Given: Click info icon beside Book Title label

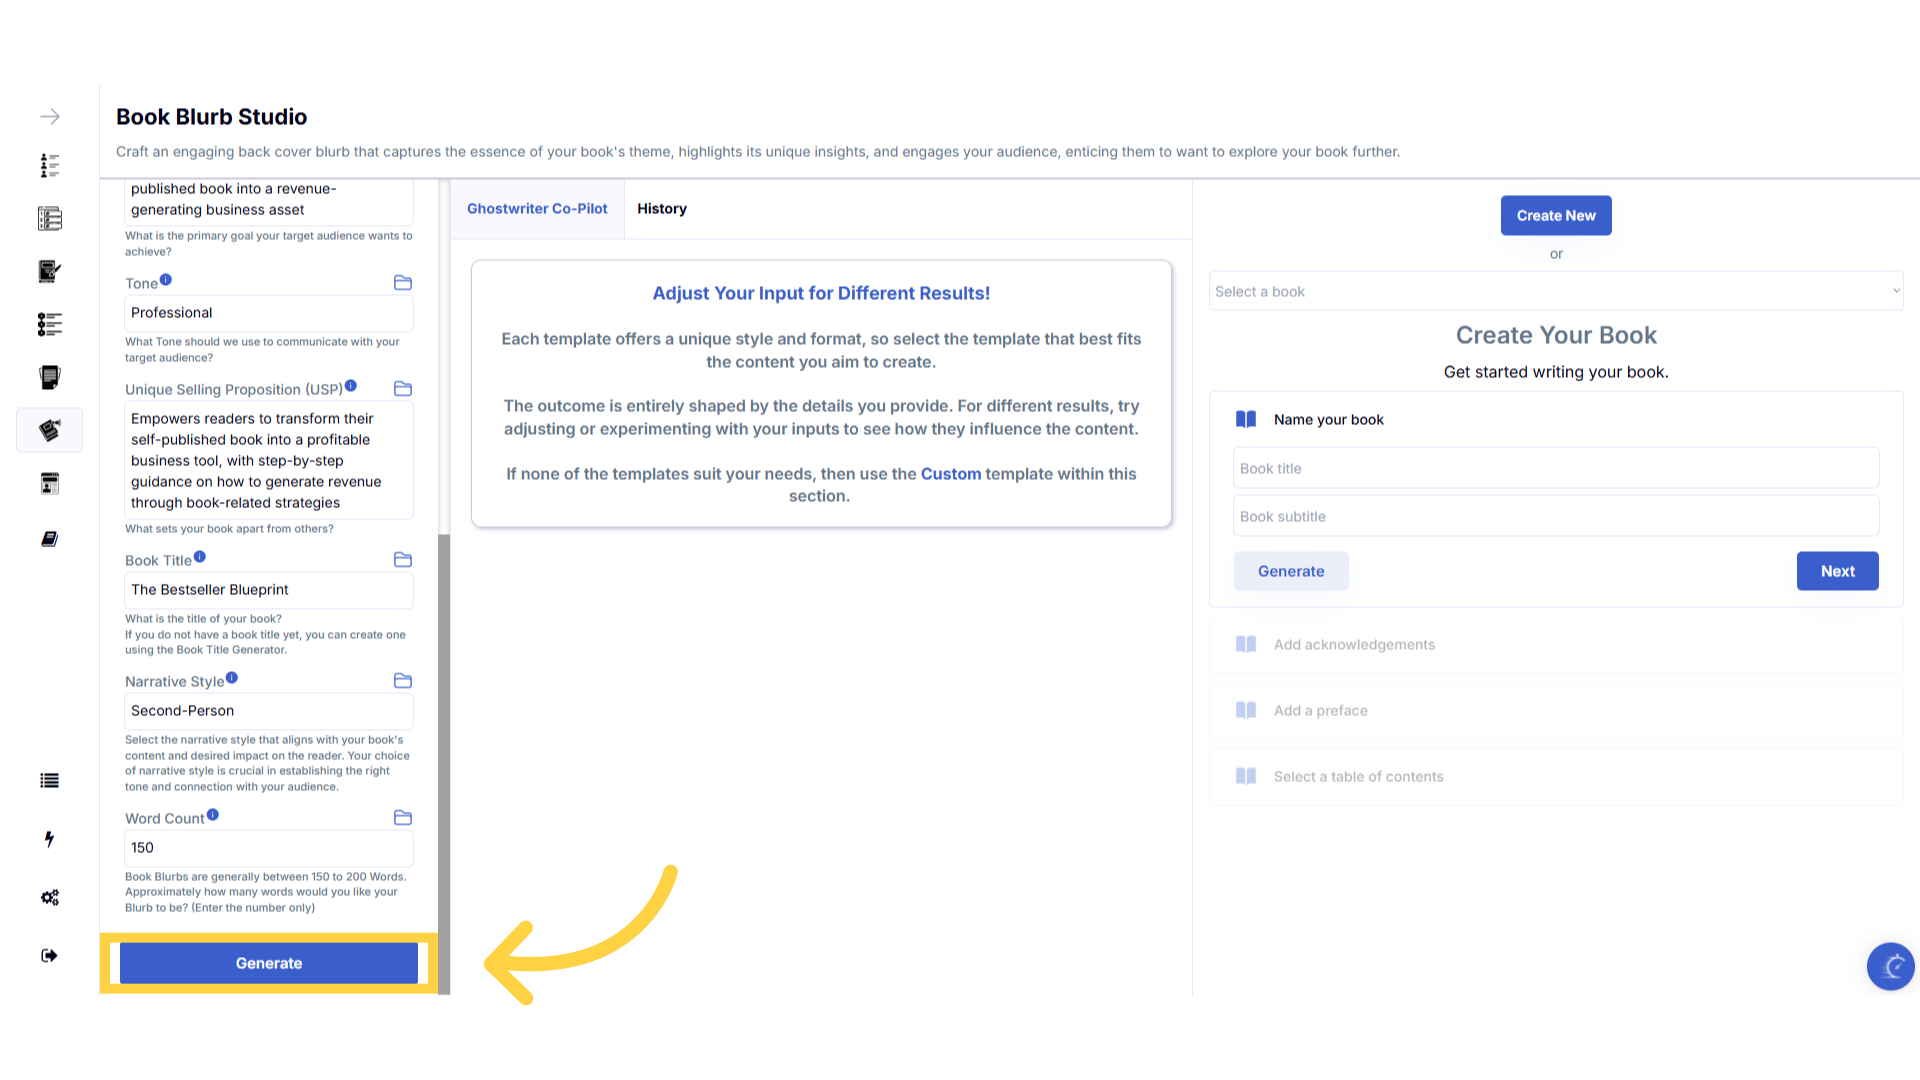Looking at the screenshot, I should pyautogui.click(x=200, y=557).
